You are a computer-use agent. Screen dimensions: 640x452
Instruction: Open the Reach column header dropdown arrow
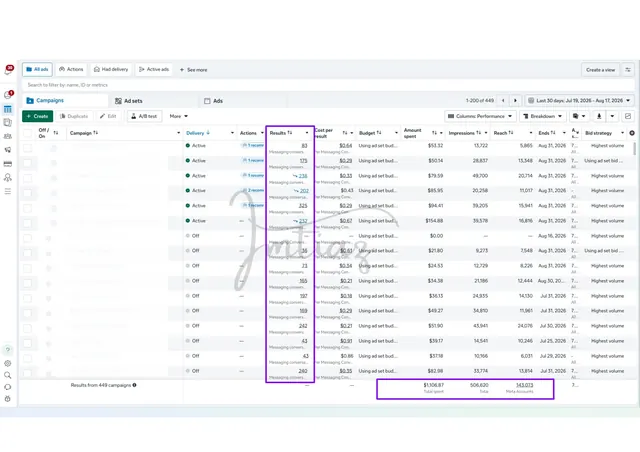(531, 133)
